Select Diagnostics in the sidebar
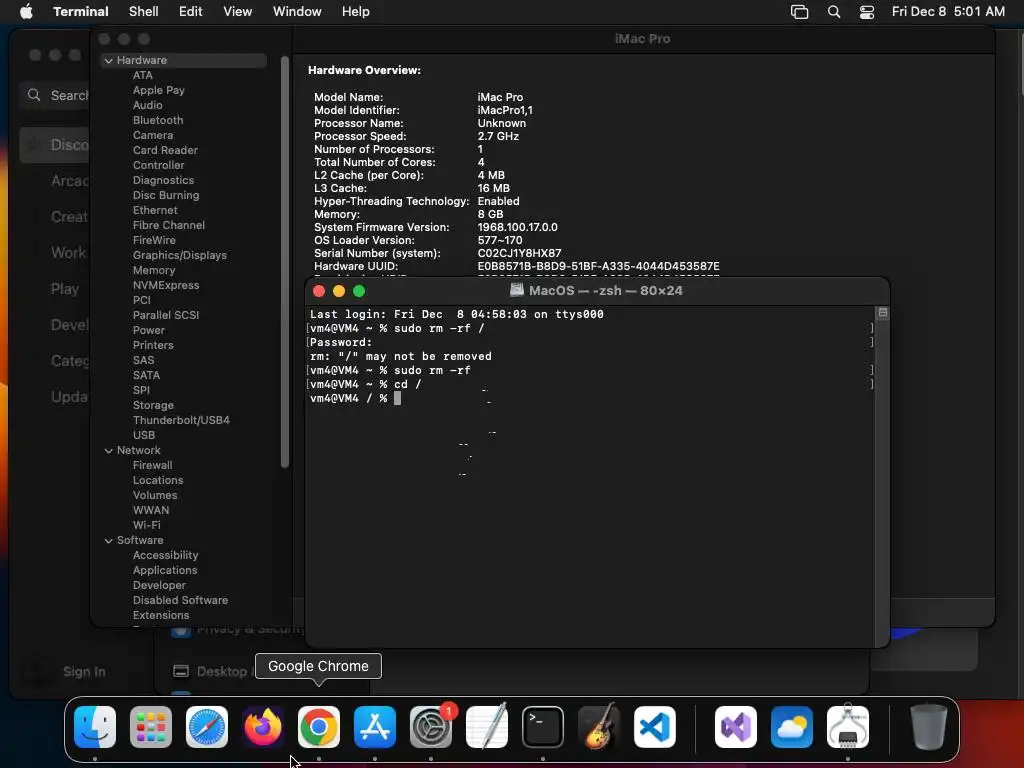1024x768 pixels. pyautogui.click(x=163, y=180)
